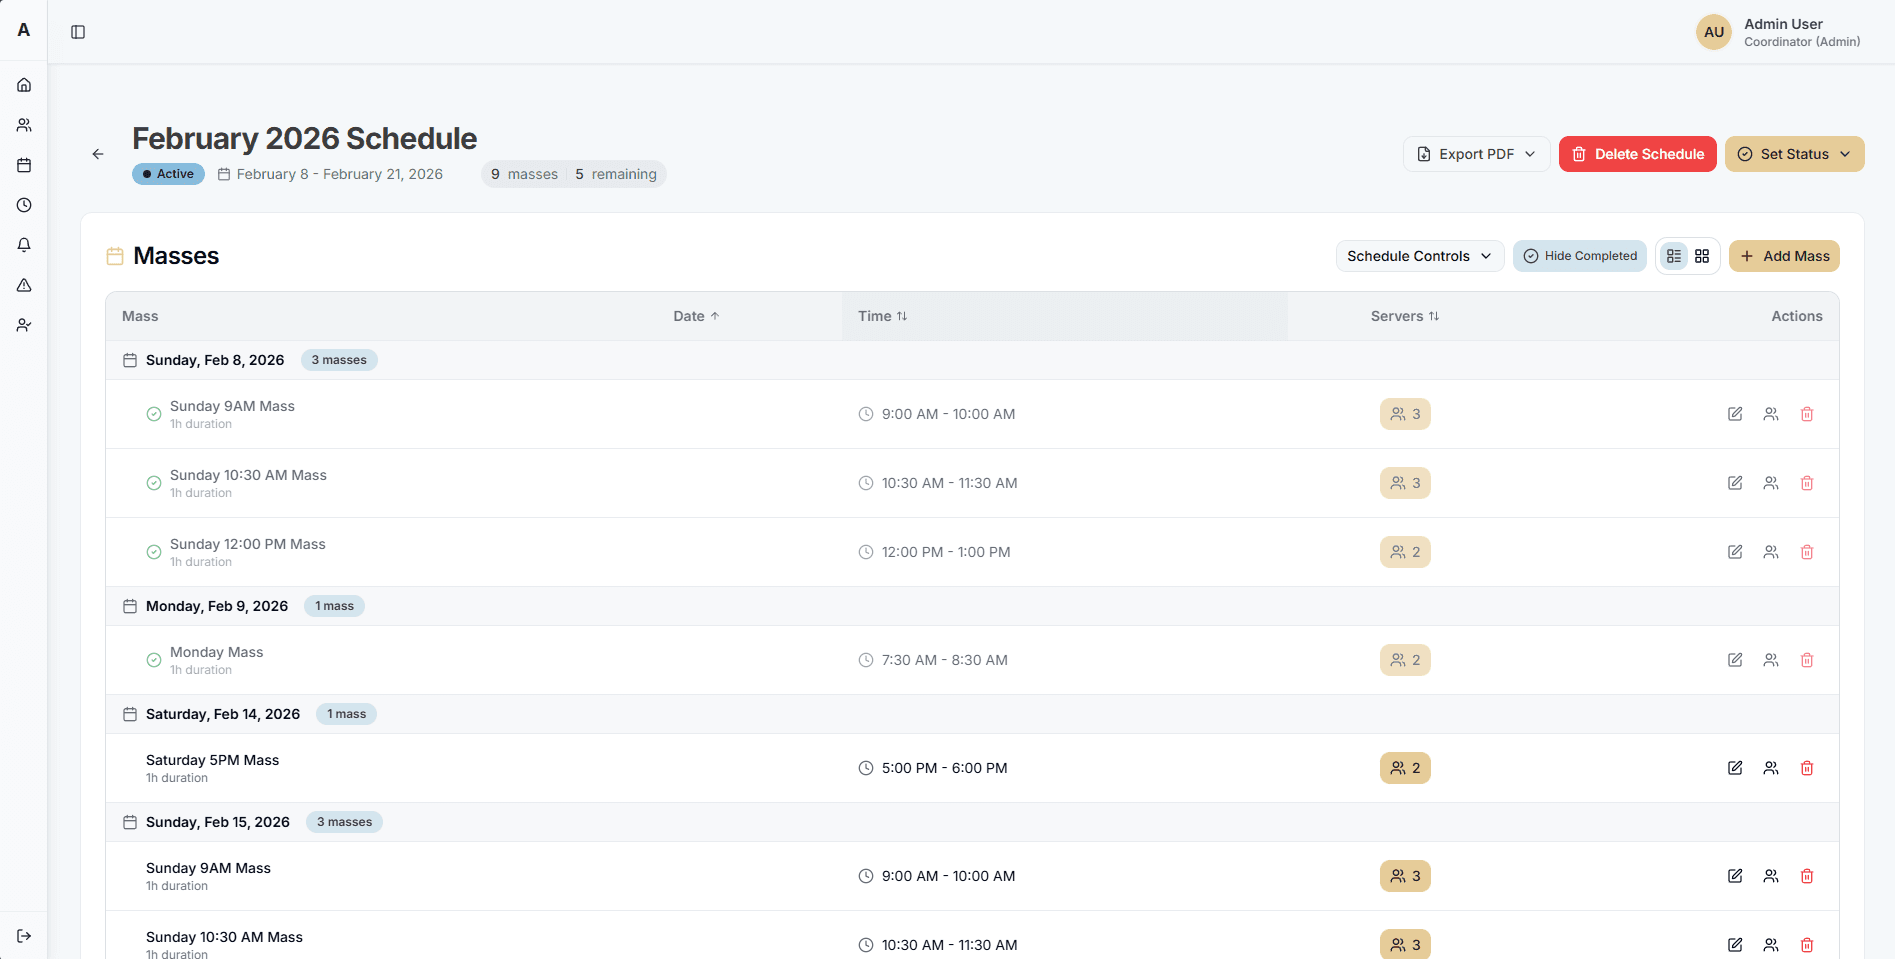Collapse the sidebar with the panel toggle
Screen dimensions: 1895x959
[x=77, y=31]
